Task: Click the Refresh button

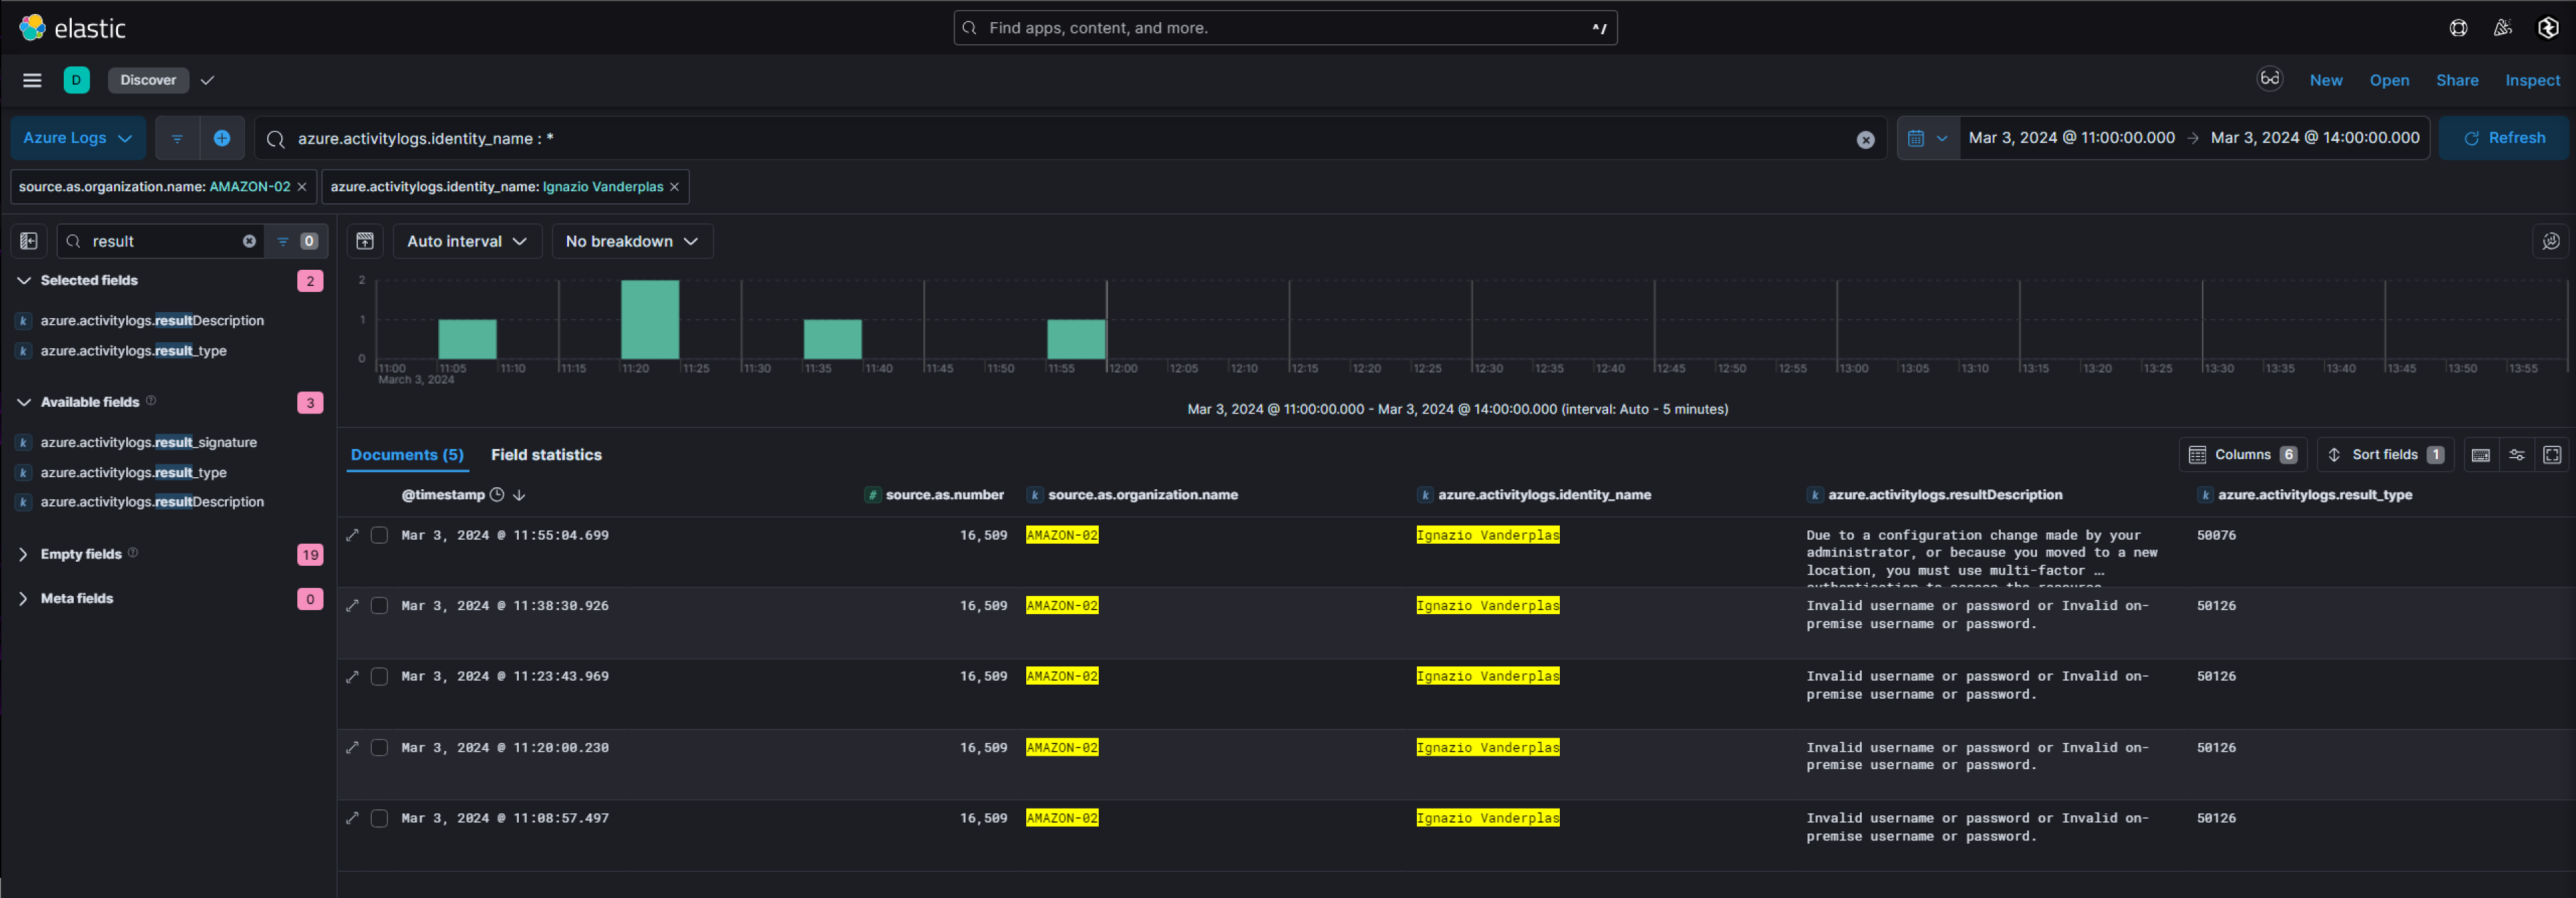Action: pos(2504,138)
